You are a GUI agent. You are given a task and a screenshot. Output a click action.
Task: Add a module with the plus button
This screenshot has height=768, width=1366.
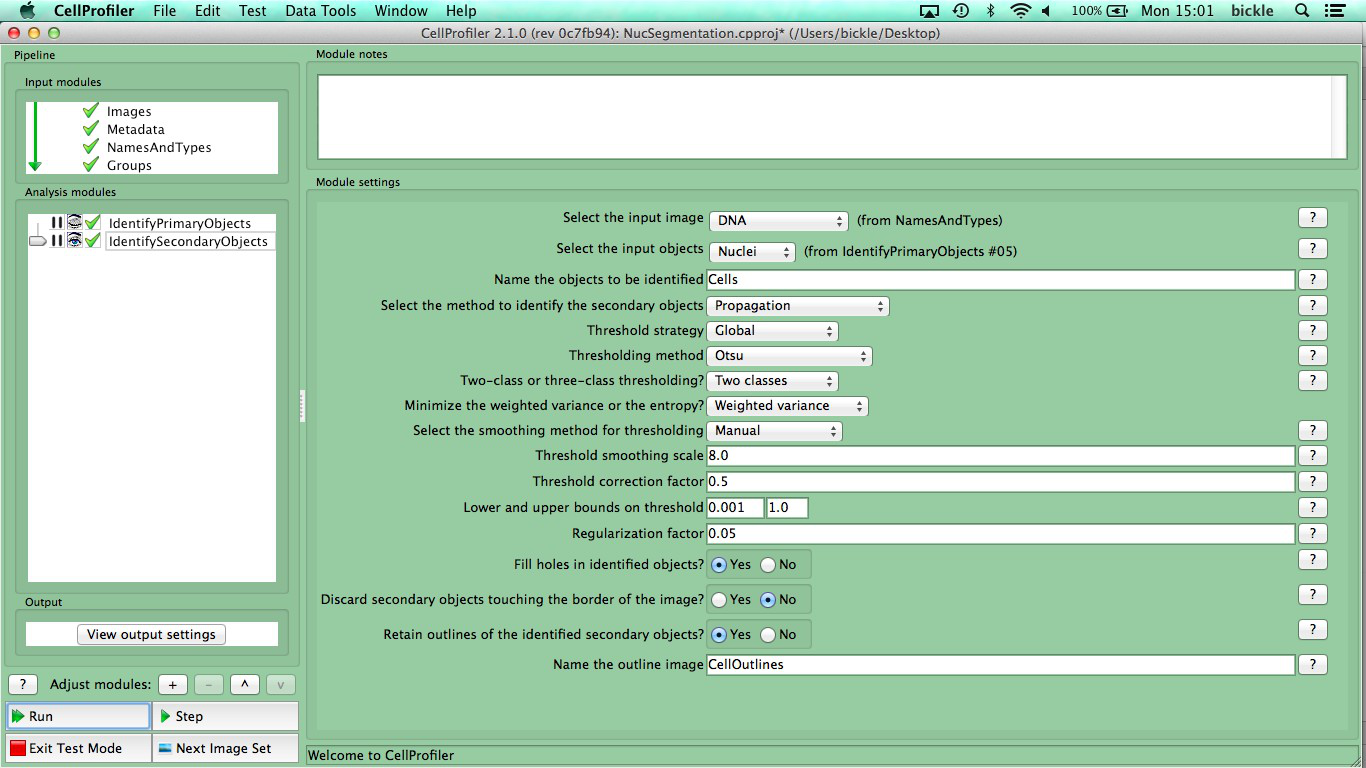tap(172, 685)
